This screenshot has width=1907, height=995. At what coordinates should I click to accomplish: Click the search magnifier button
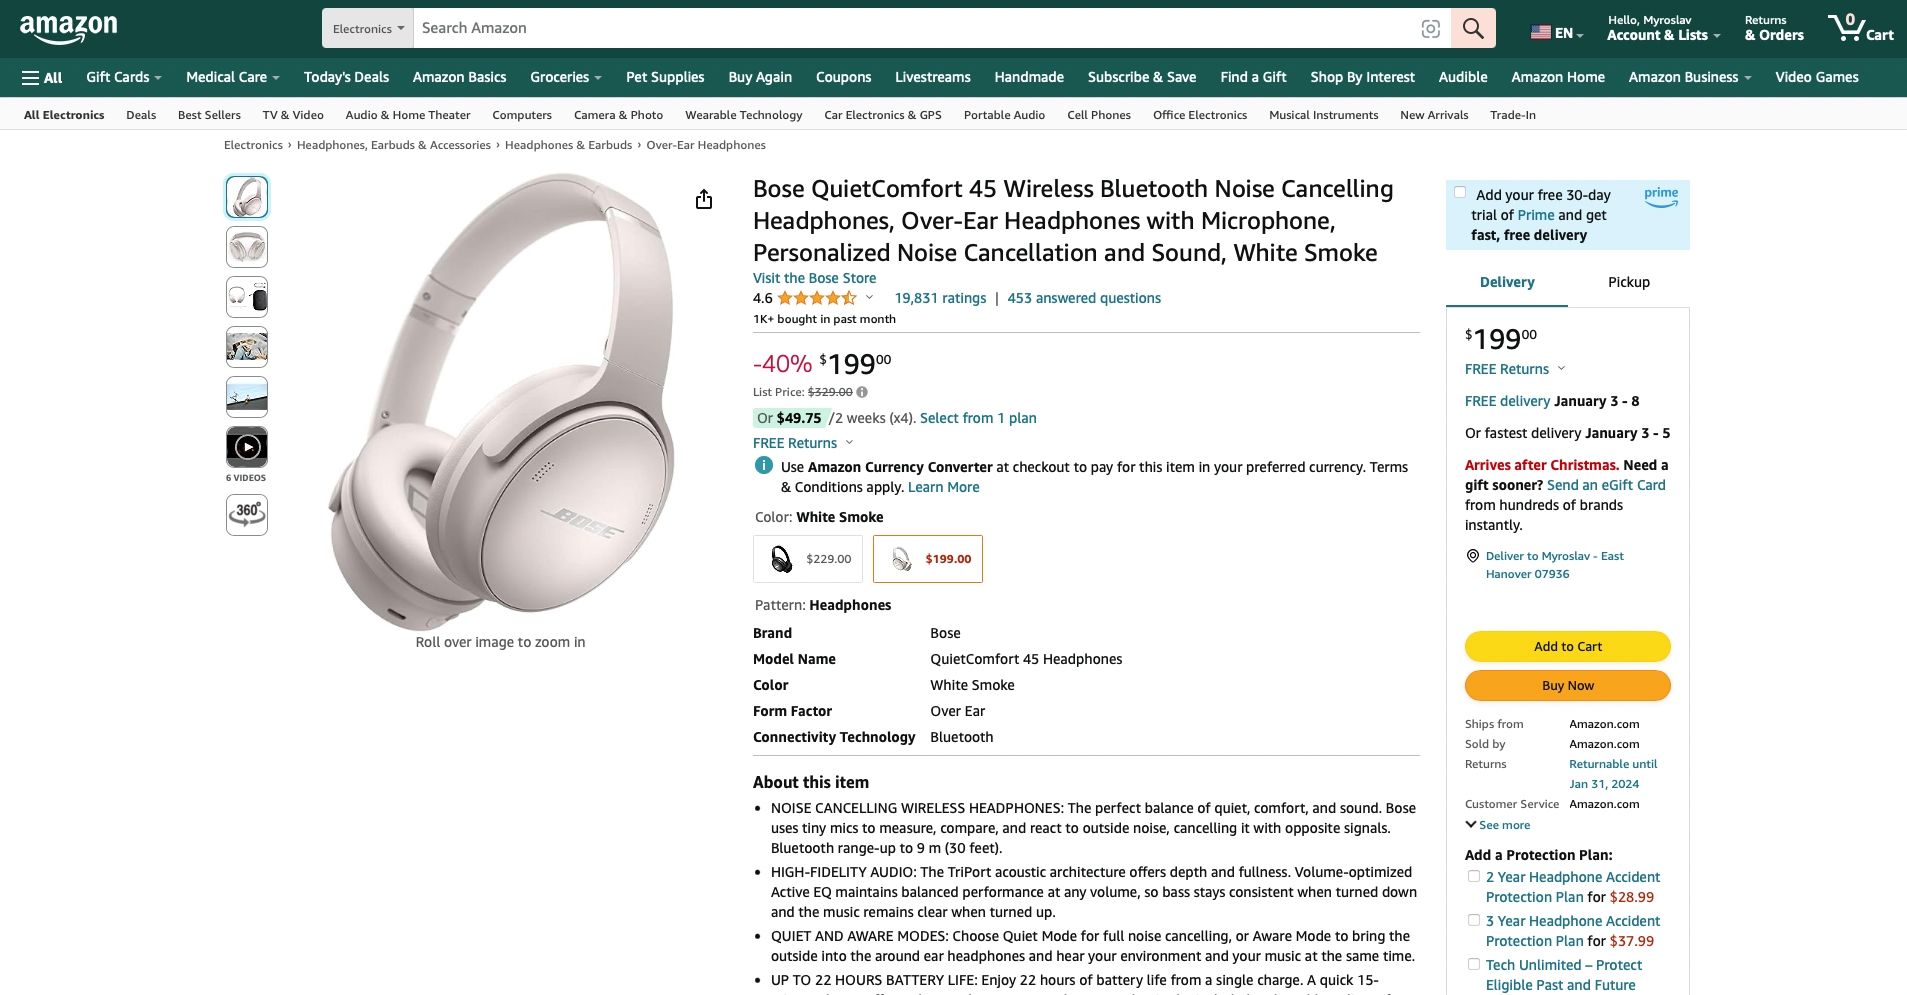tap(1473, 28)
